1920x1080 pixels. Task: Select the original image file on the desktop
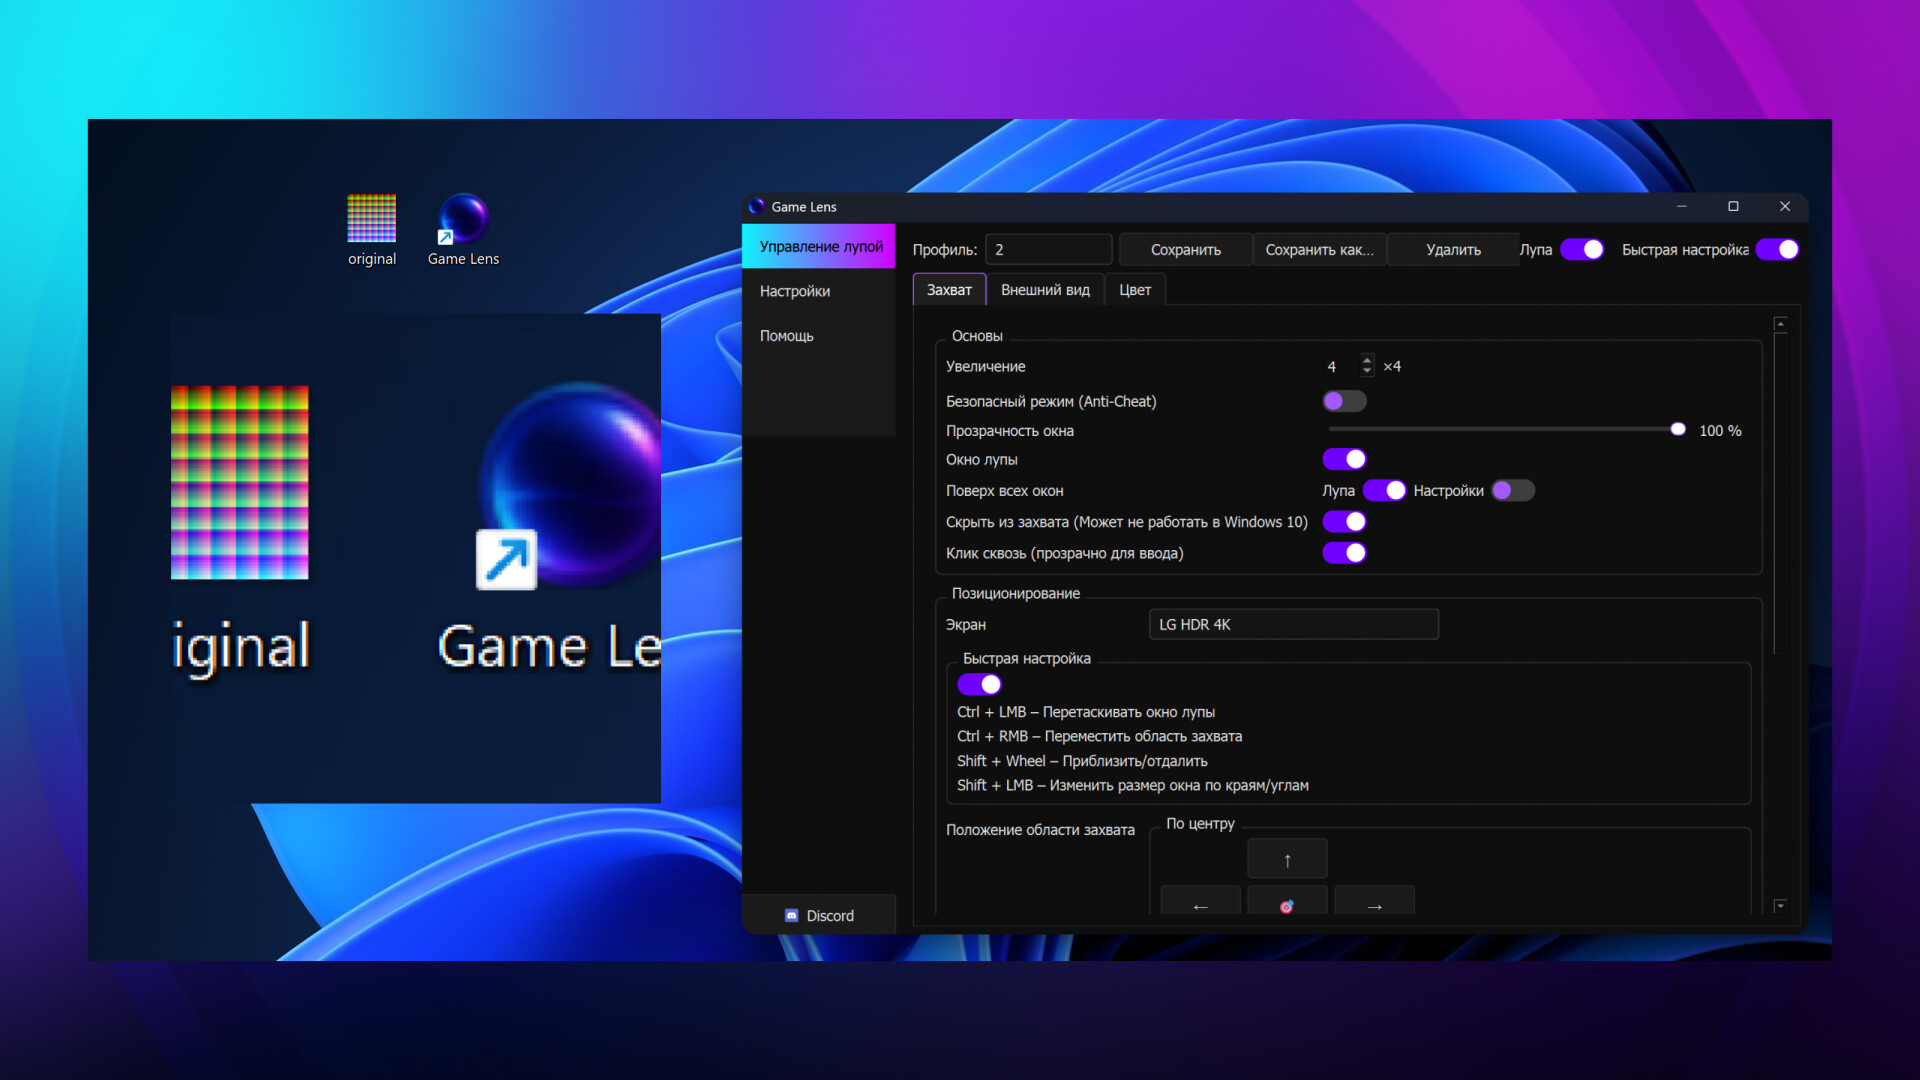pyautogui.click(x=371, y=218)
